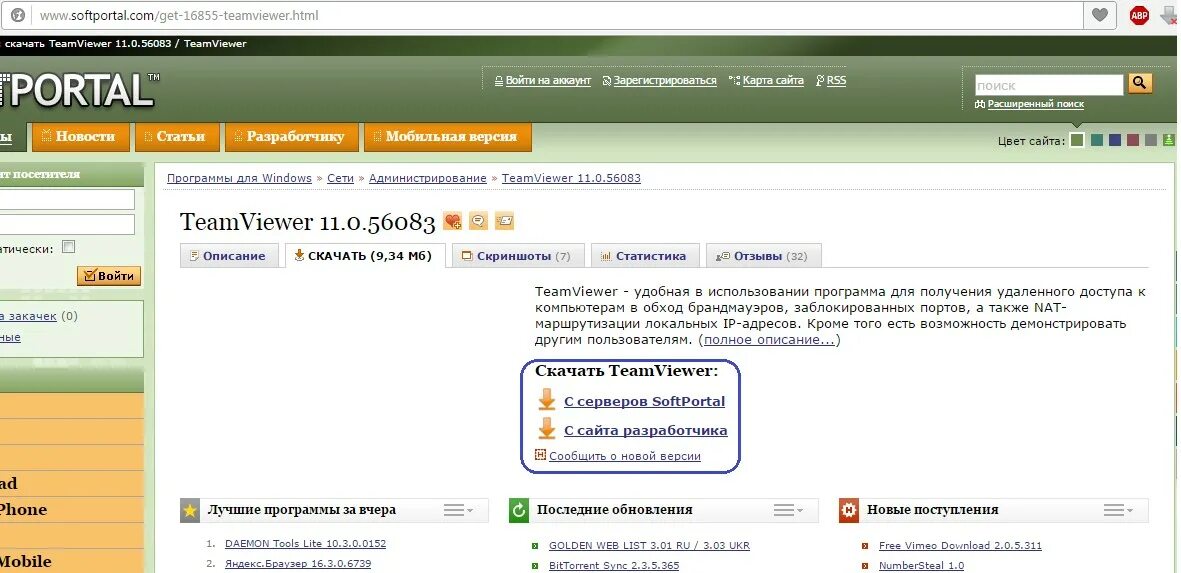Open NumberSteal 1.0 link

click(x=921, y=565)
